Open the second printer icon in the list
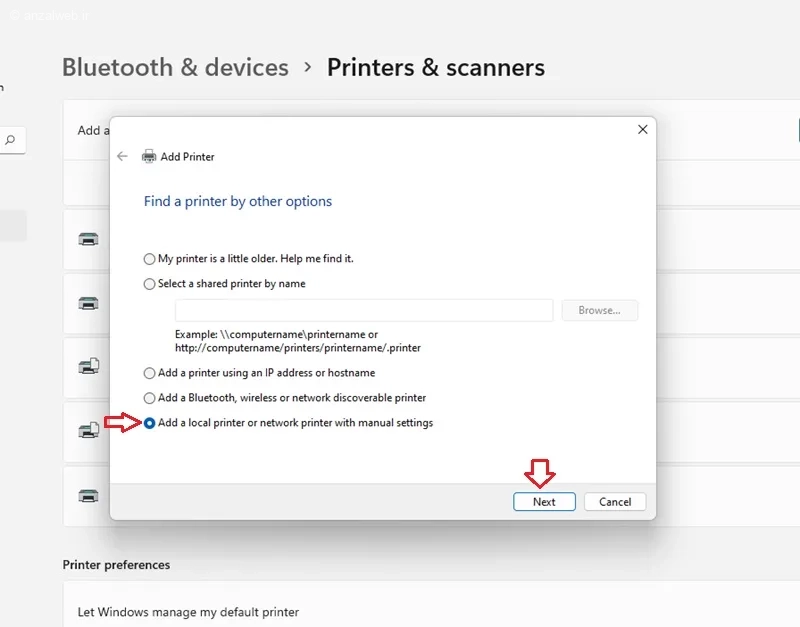 (x=88, y=303)
